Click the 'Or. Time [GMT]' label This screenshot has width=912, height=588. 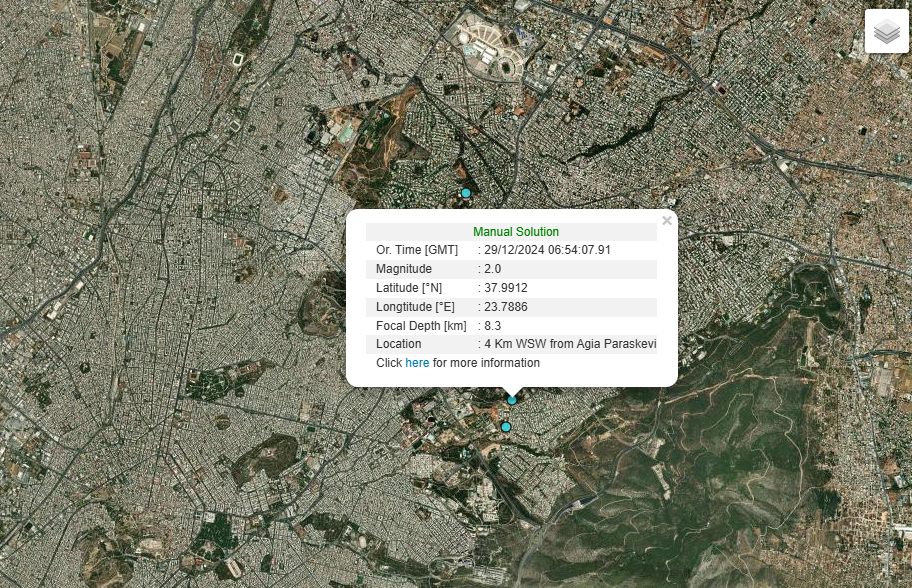pyautogui.click(x=416, y=250)
